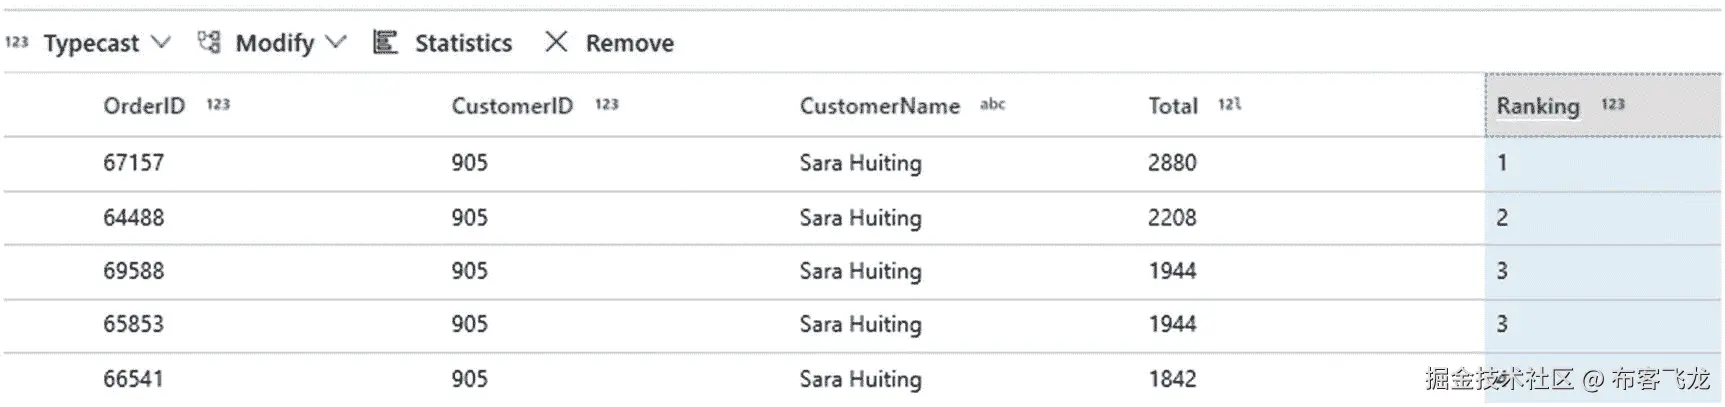Select the row with OrderID 66541
The height and width of the screenshot is (407, 1725).
coord(862,379)
